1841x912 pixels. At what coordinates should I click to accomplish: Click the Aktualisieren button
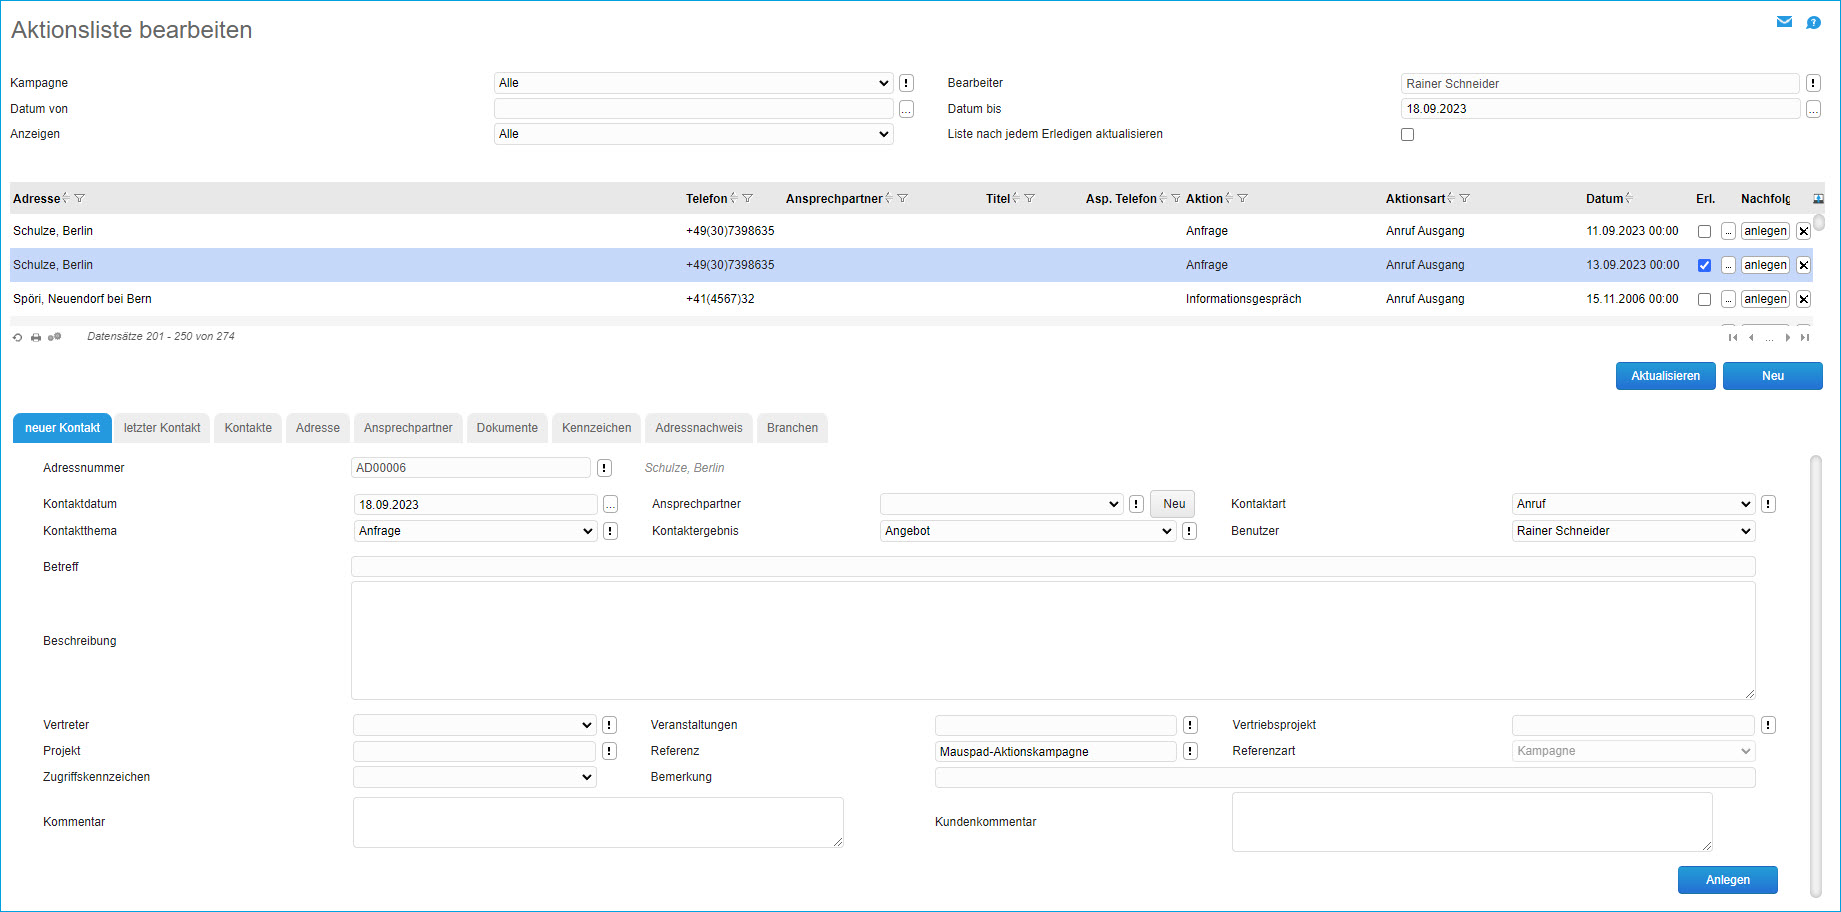[x=1666, y=376]
